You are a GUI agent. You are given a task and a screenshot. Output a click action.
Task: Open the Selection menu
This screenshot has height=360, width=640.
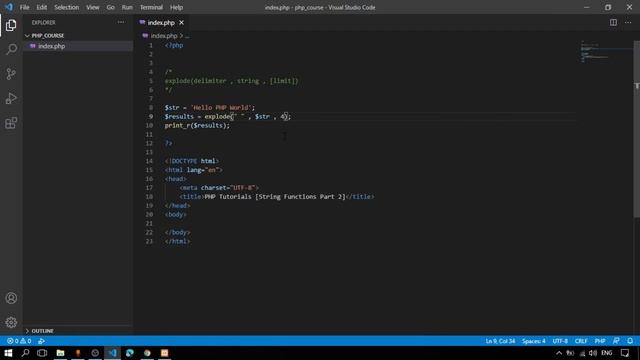pos(67,7)
